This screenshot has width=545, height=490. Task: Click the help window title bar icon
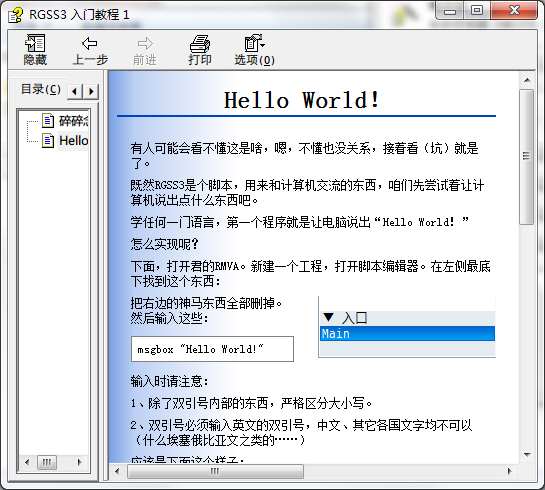[15, 15]
